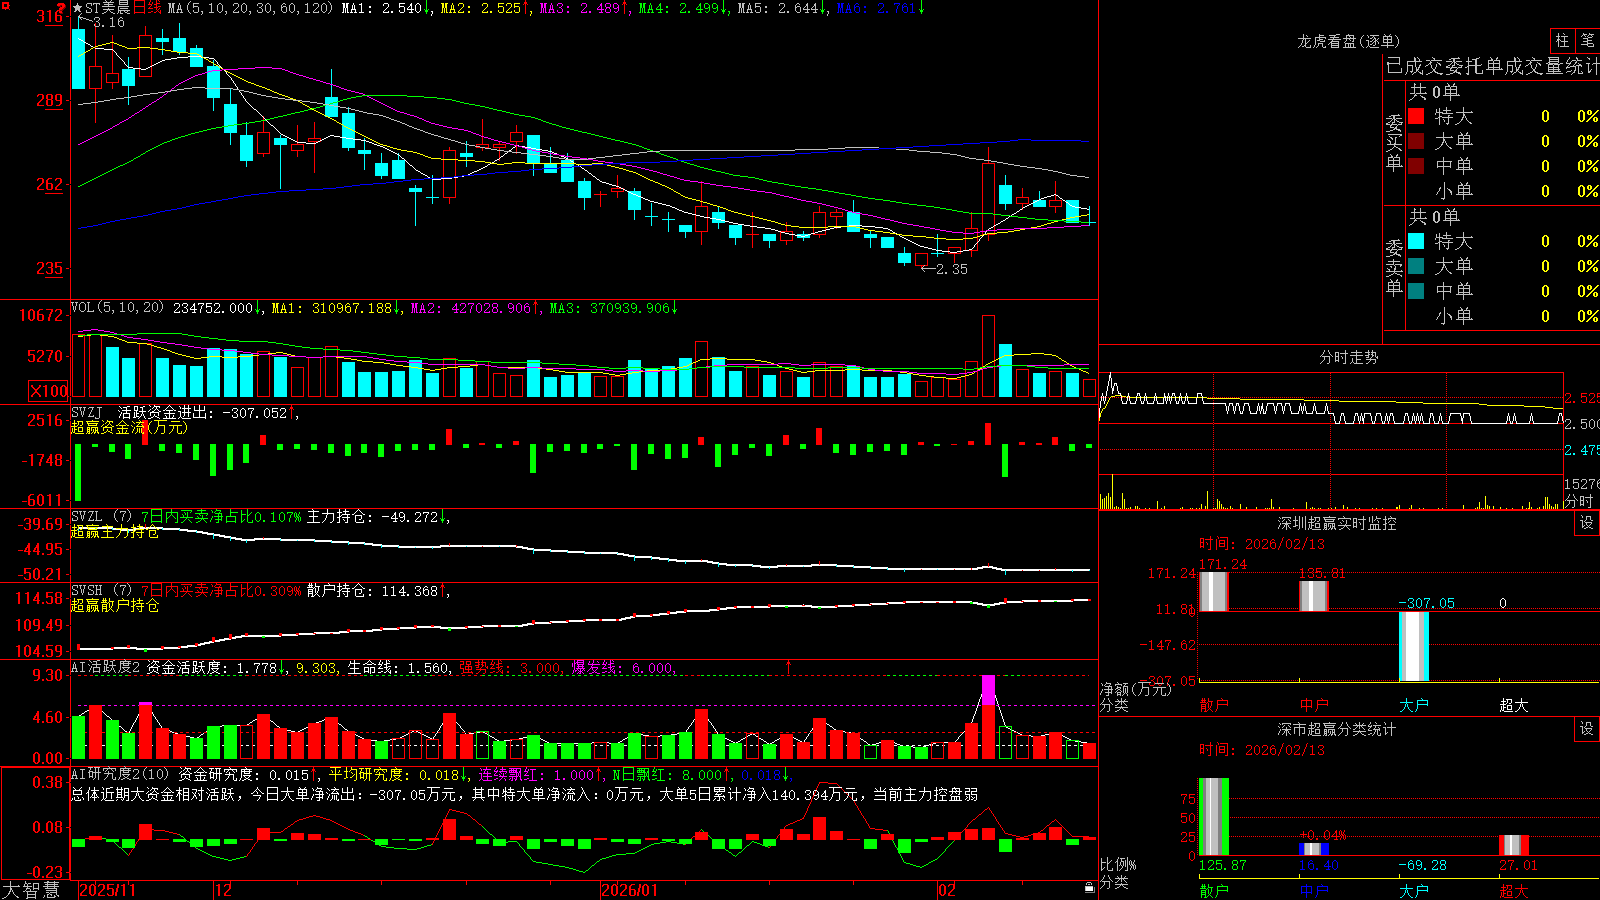
Task: Click the 超大 label under the 深圳超赢实时监控 chart
Action: click(x=1514, y=705)
